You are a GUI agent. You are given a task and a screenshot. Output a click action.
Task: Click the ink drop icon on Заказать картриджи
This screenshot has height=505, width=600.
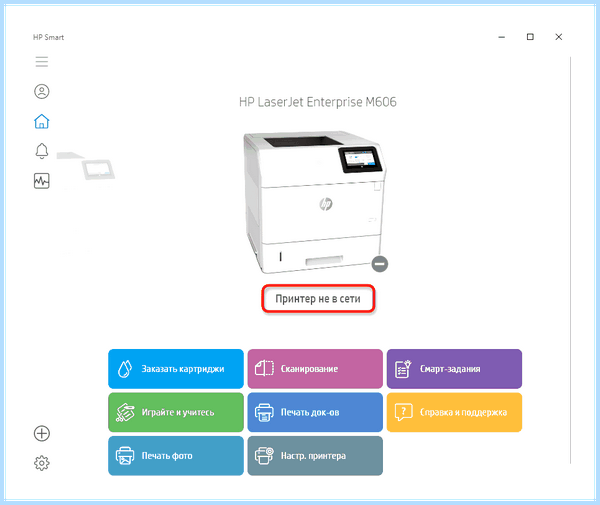(x=125, y=369)
